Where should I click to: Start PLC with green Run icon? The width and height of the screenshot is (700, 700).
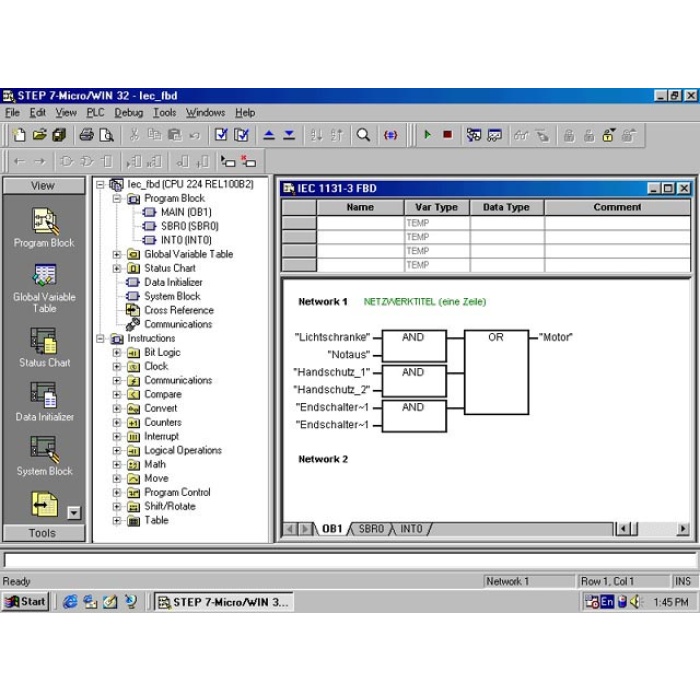point(427,134)
